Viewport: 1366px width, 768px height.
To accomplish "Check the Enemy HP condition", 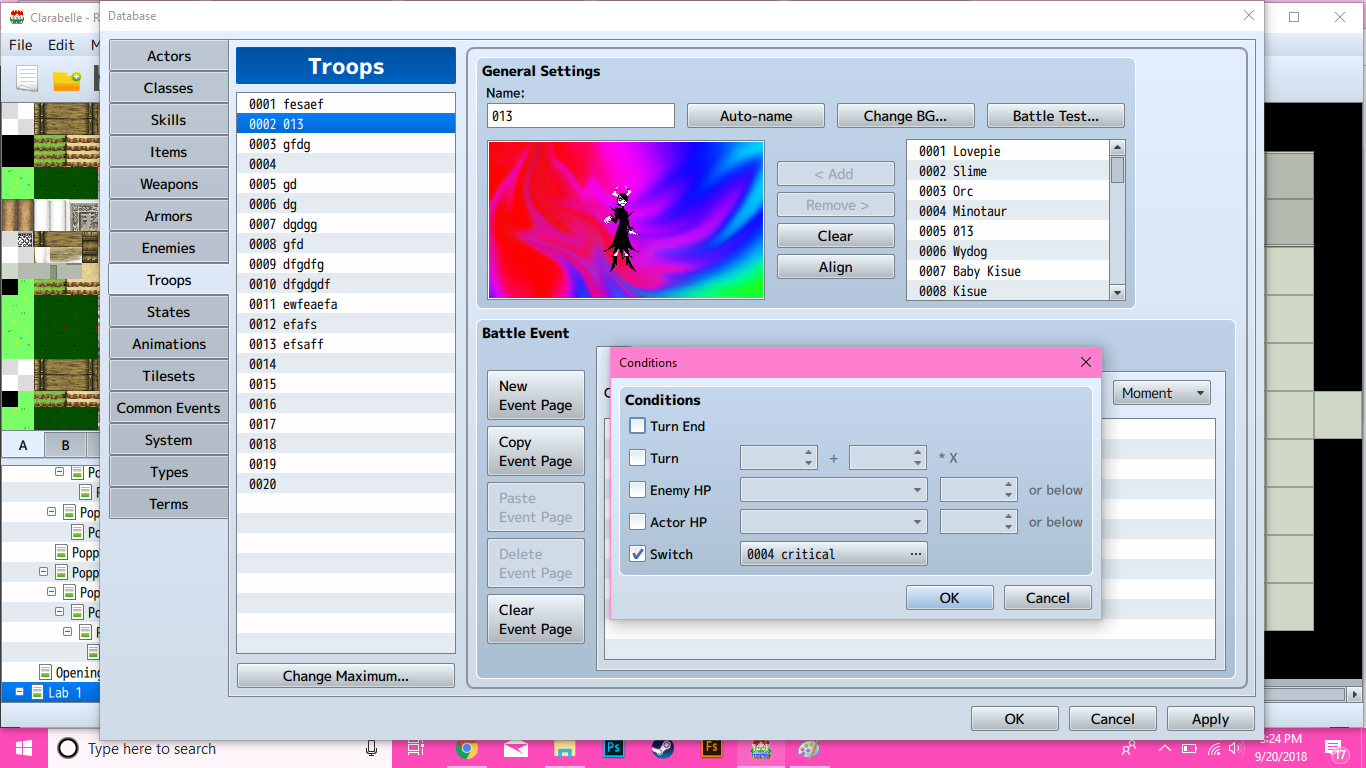I will tap(638, 490).
